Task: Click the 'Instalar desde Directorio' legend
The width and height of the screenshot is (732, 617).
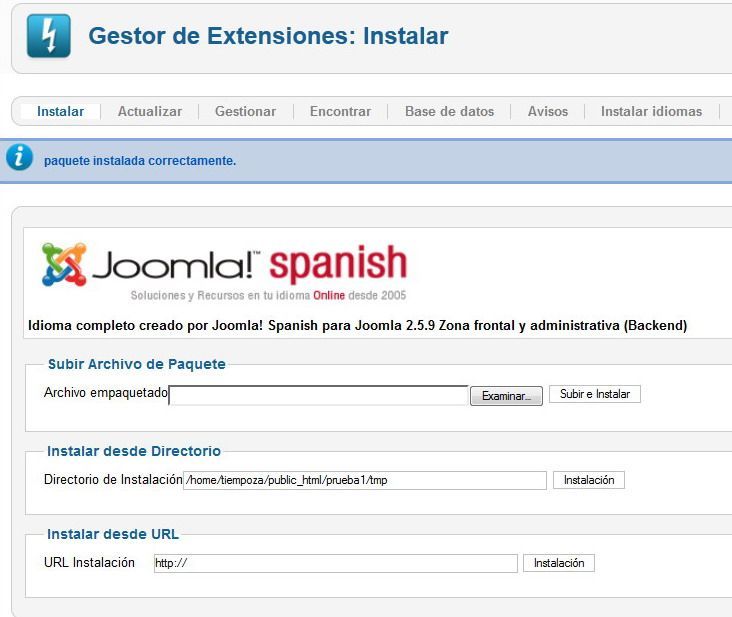Action: pos(134,451)
